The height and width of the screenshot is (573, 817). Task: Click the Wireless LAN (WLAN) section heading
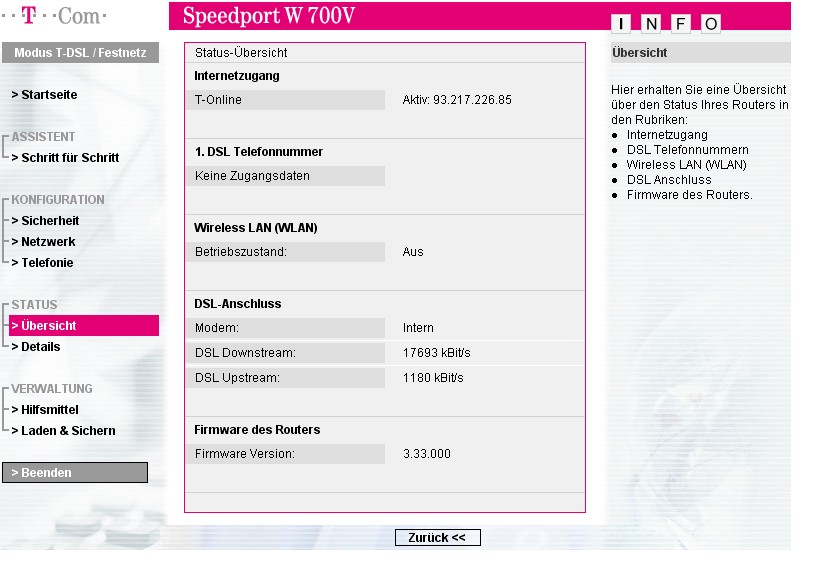tap(255, 228)
